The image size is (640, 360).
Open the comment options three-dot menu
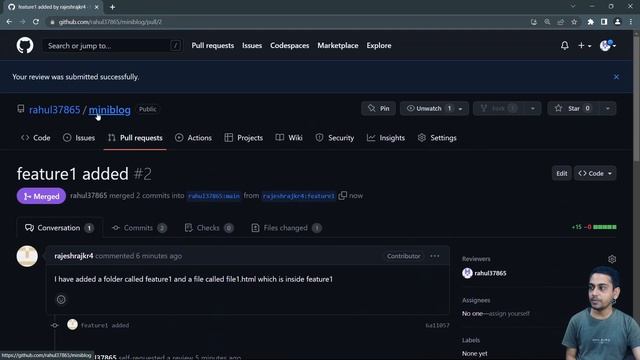coord(435,256)
